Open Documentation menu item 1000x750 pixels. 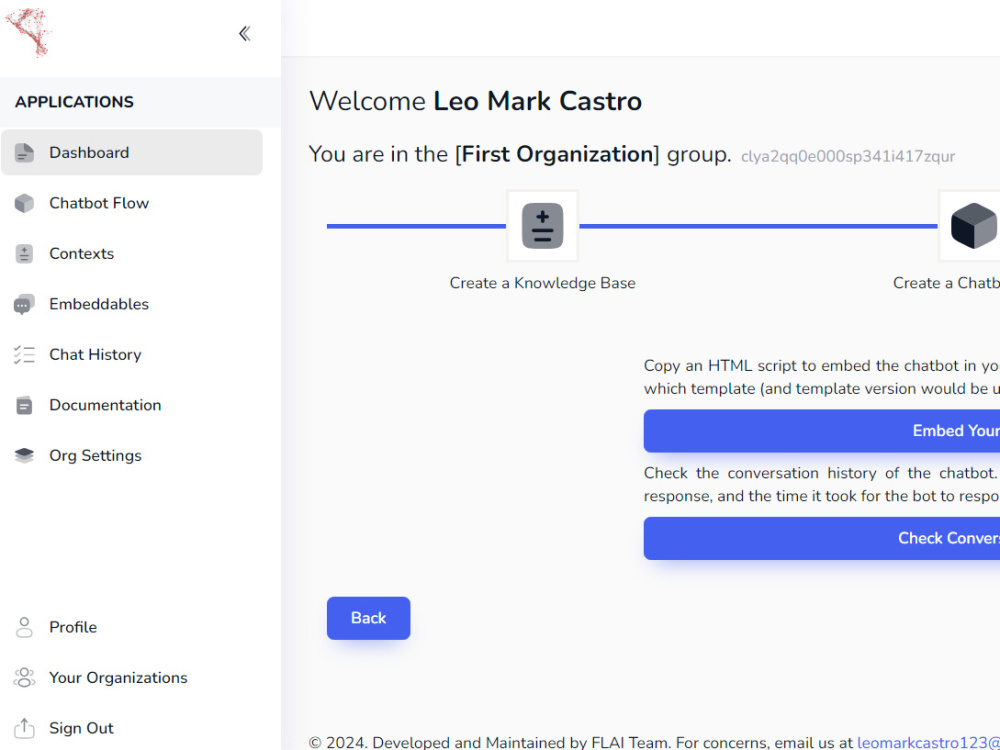pos(105,405)
